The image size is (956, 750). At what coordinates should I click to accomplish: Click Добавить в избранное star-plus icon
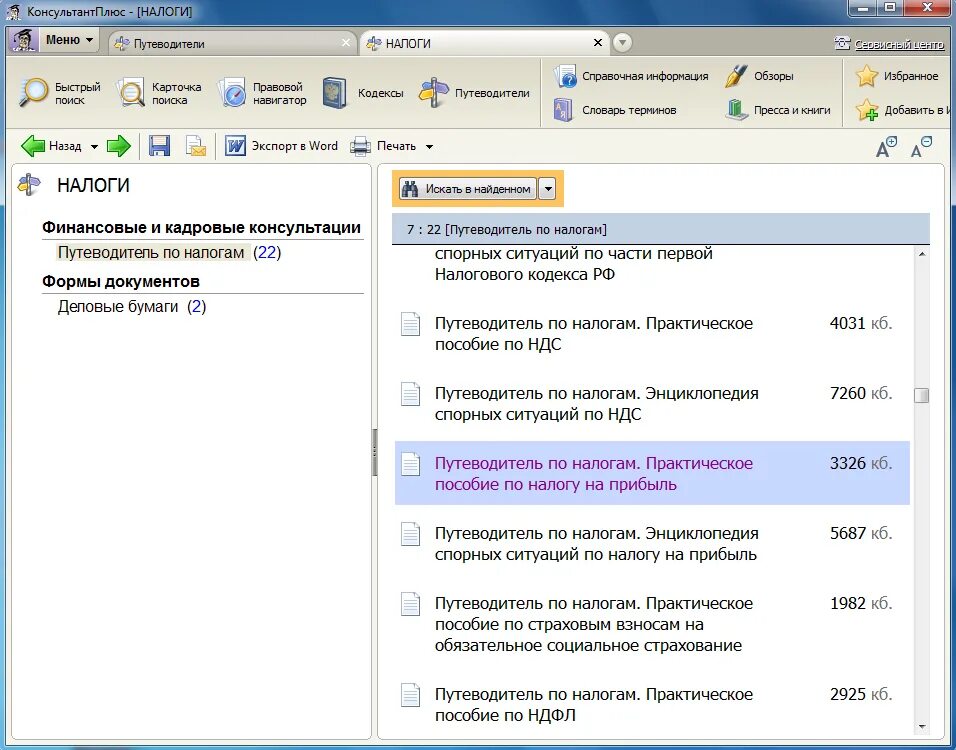(867, 110)
